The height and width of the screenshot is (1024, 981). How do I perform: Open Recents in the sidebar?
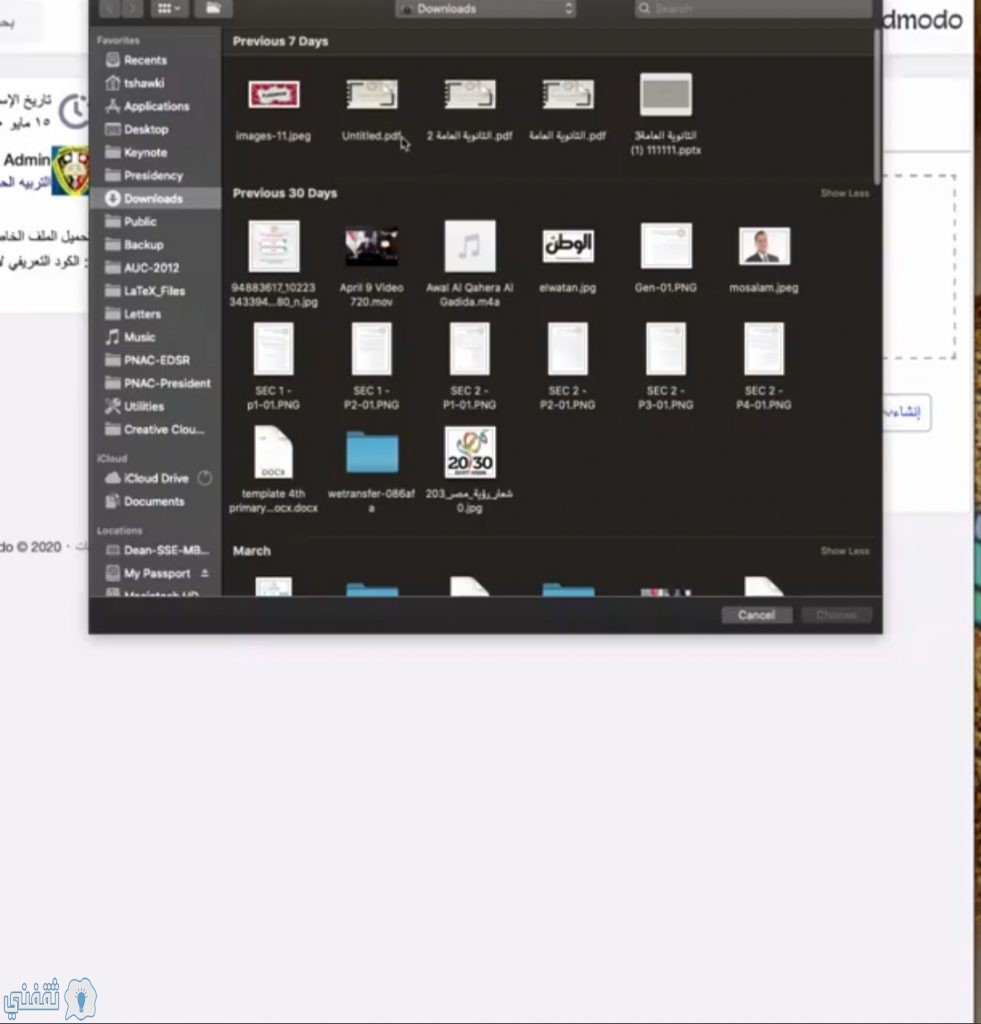point(145,60)
